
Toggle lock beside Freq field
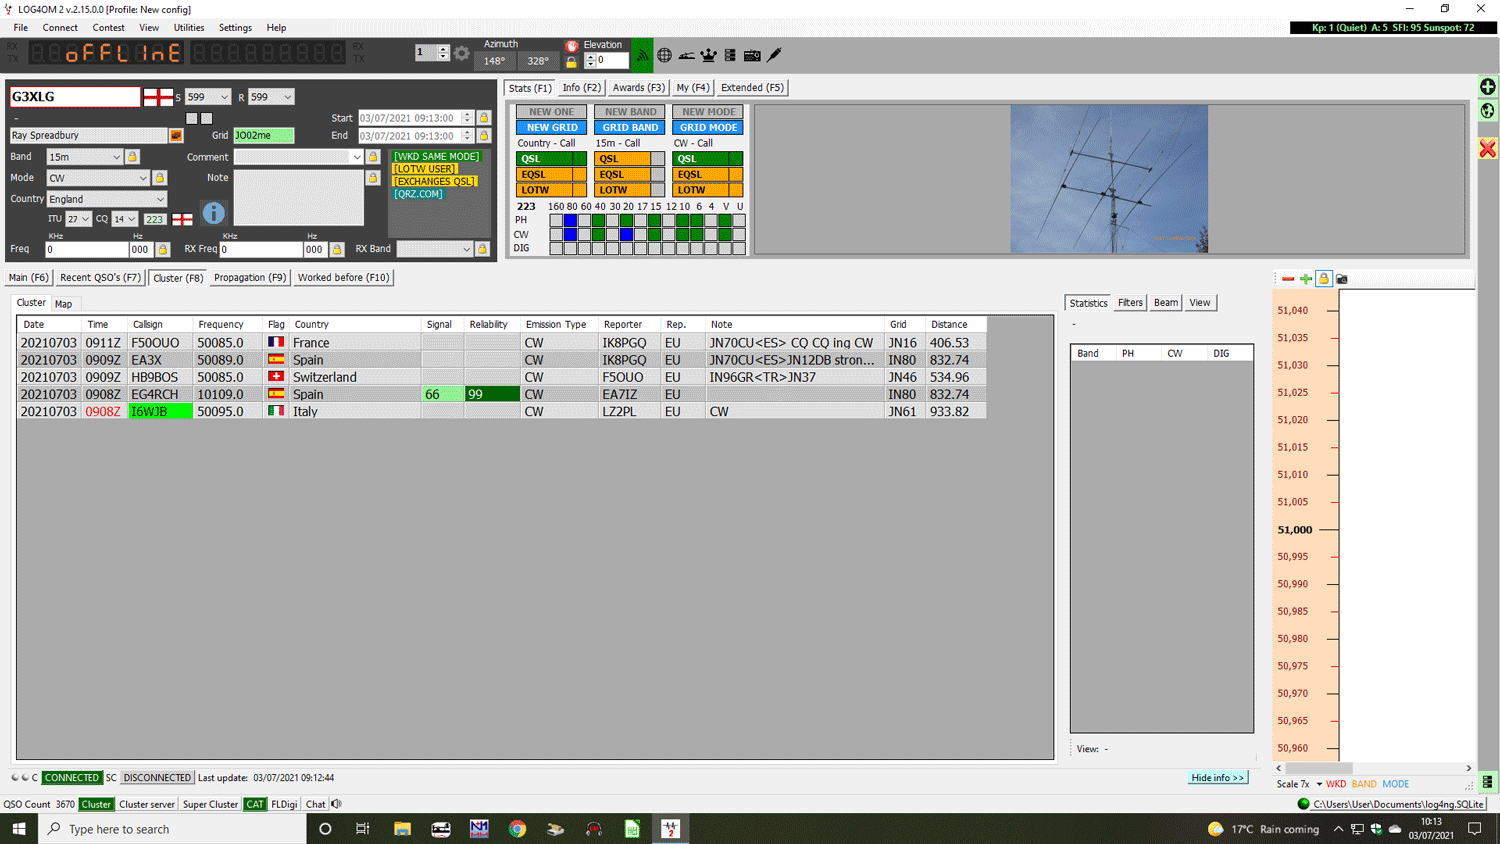pyautogui.click(x=163, y=249)
